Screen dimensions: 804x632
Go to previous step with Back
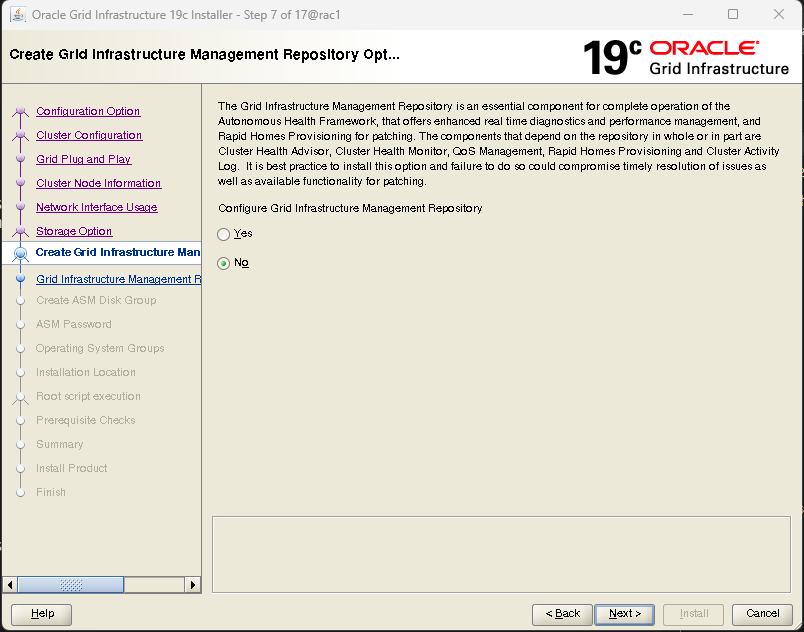coord(562,614)
